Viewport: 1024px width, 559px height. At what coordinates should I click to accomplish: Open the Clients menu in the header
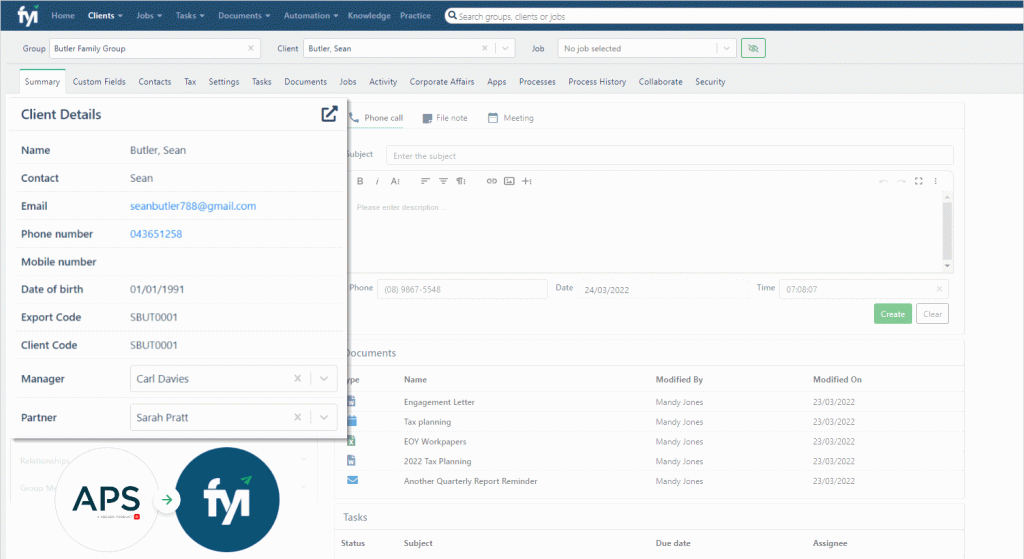(x=105, y=16)
